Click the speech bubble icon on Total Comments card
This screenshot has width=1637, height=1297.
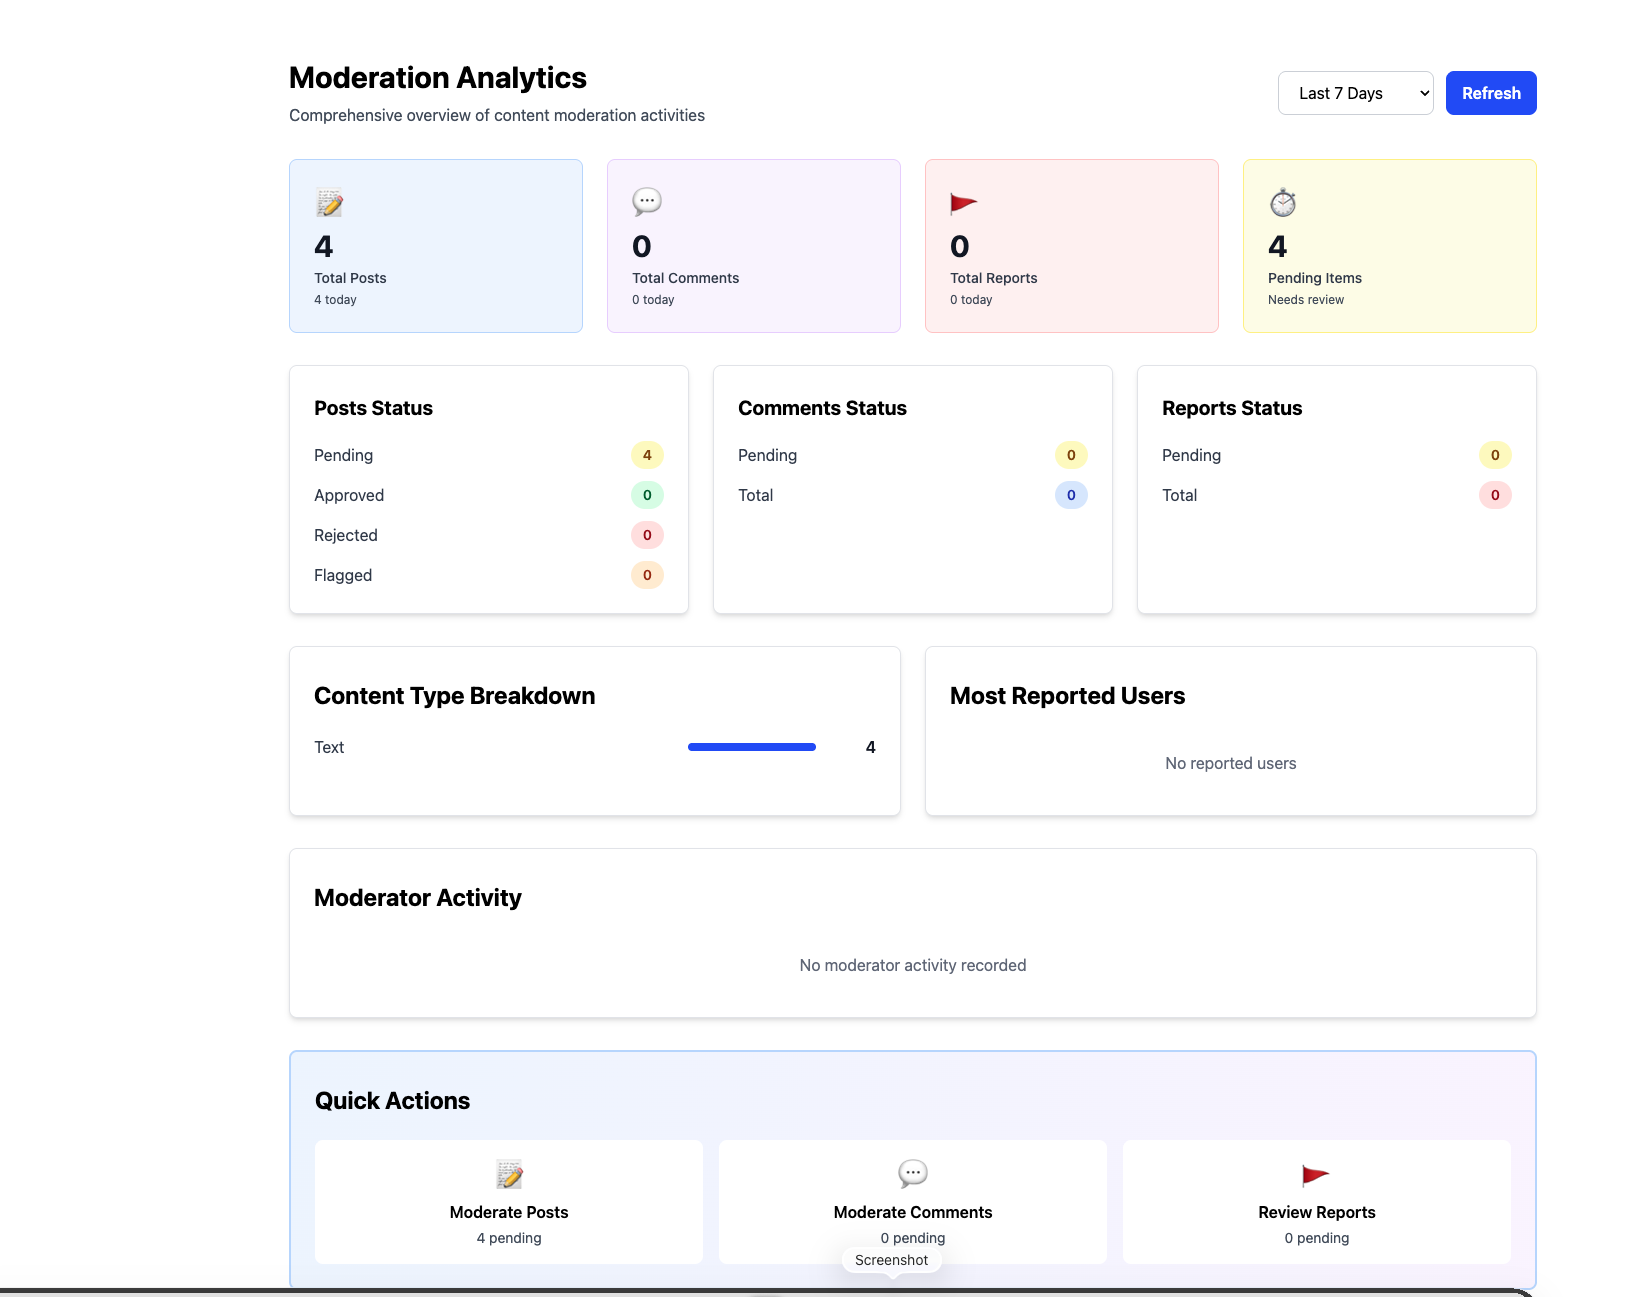[x=647, y=201]
